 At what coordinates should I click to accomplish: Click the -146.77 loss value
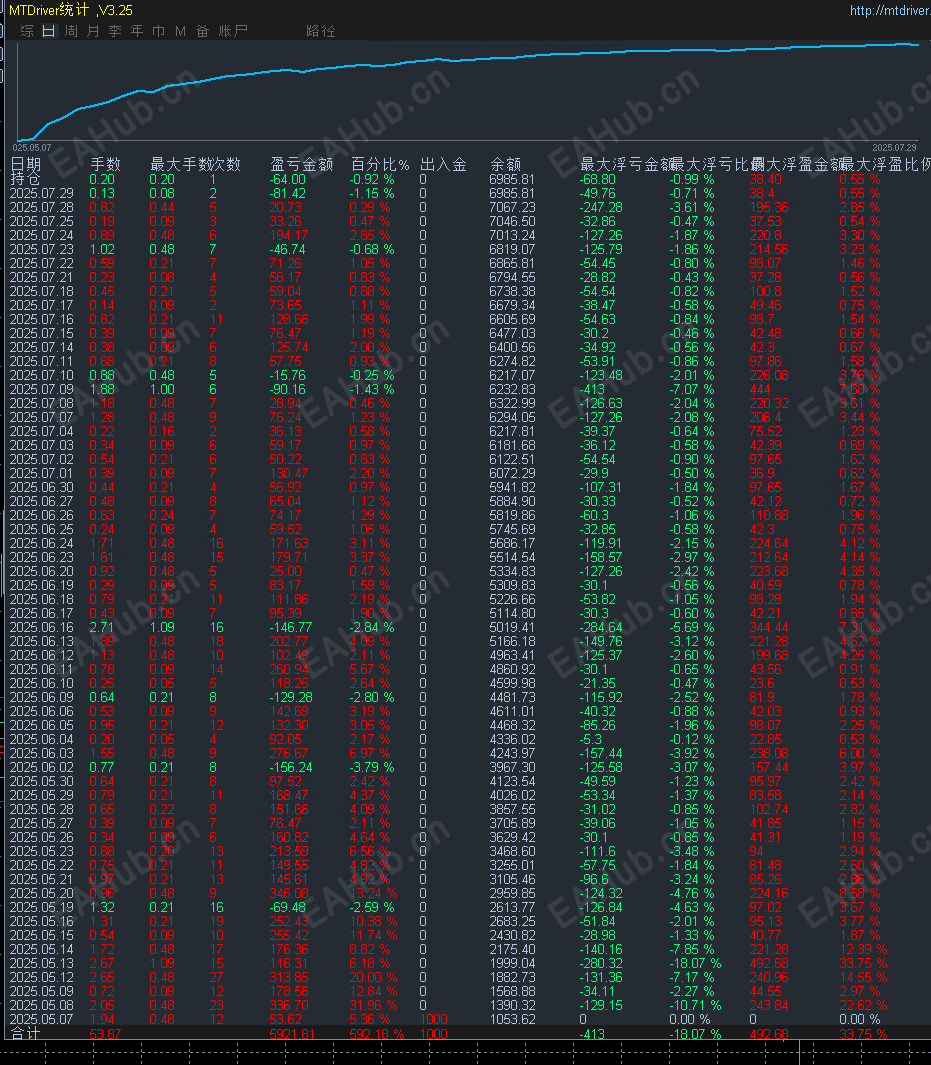coord(291,627)
